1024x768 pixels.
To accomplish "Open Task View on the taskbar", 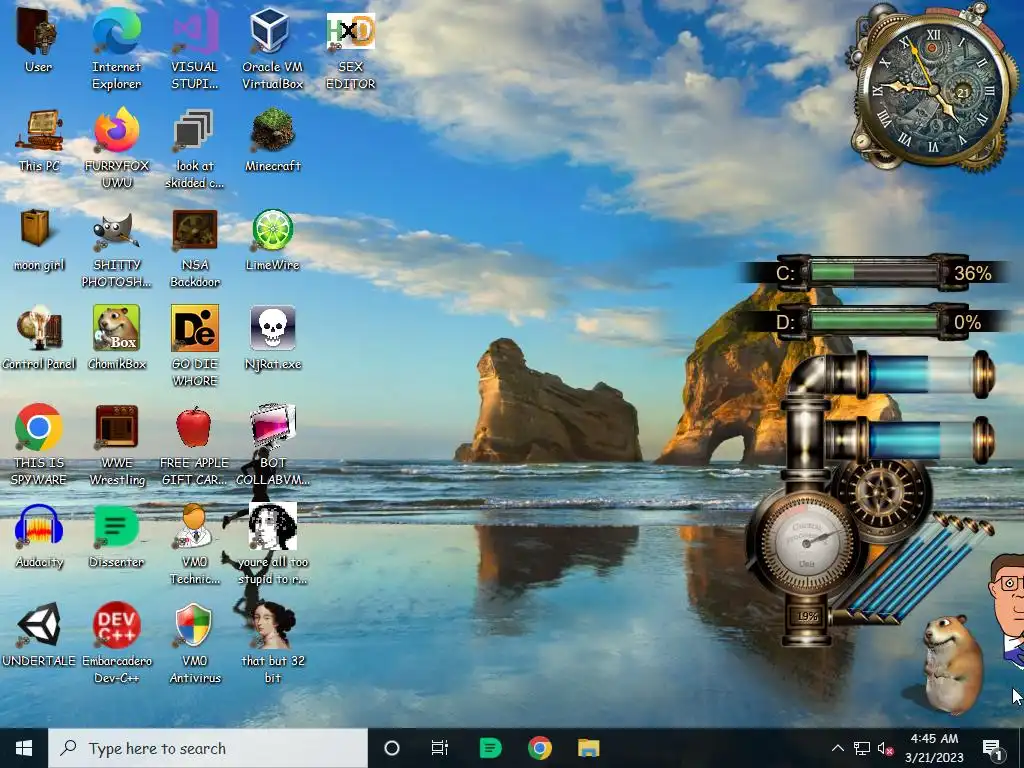I will click(x=440, y=748).
